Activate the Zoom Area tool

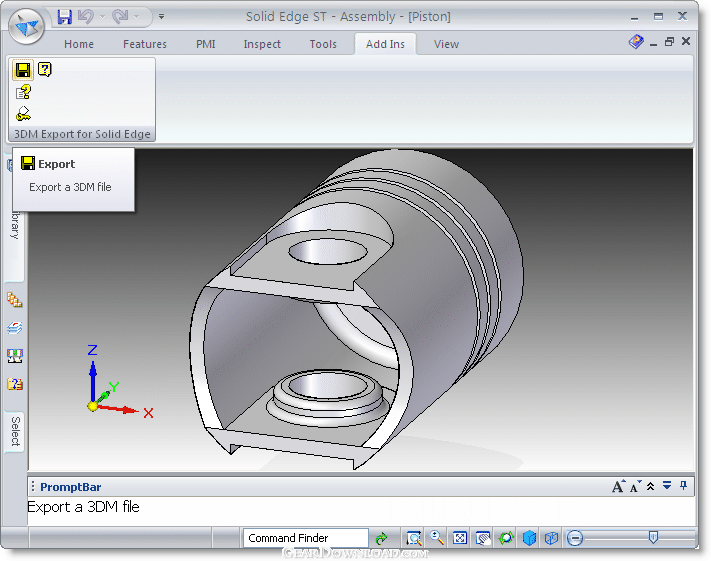[x=414, y=538]
